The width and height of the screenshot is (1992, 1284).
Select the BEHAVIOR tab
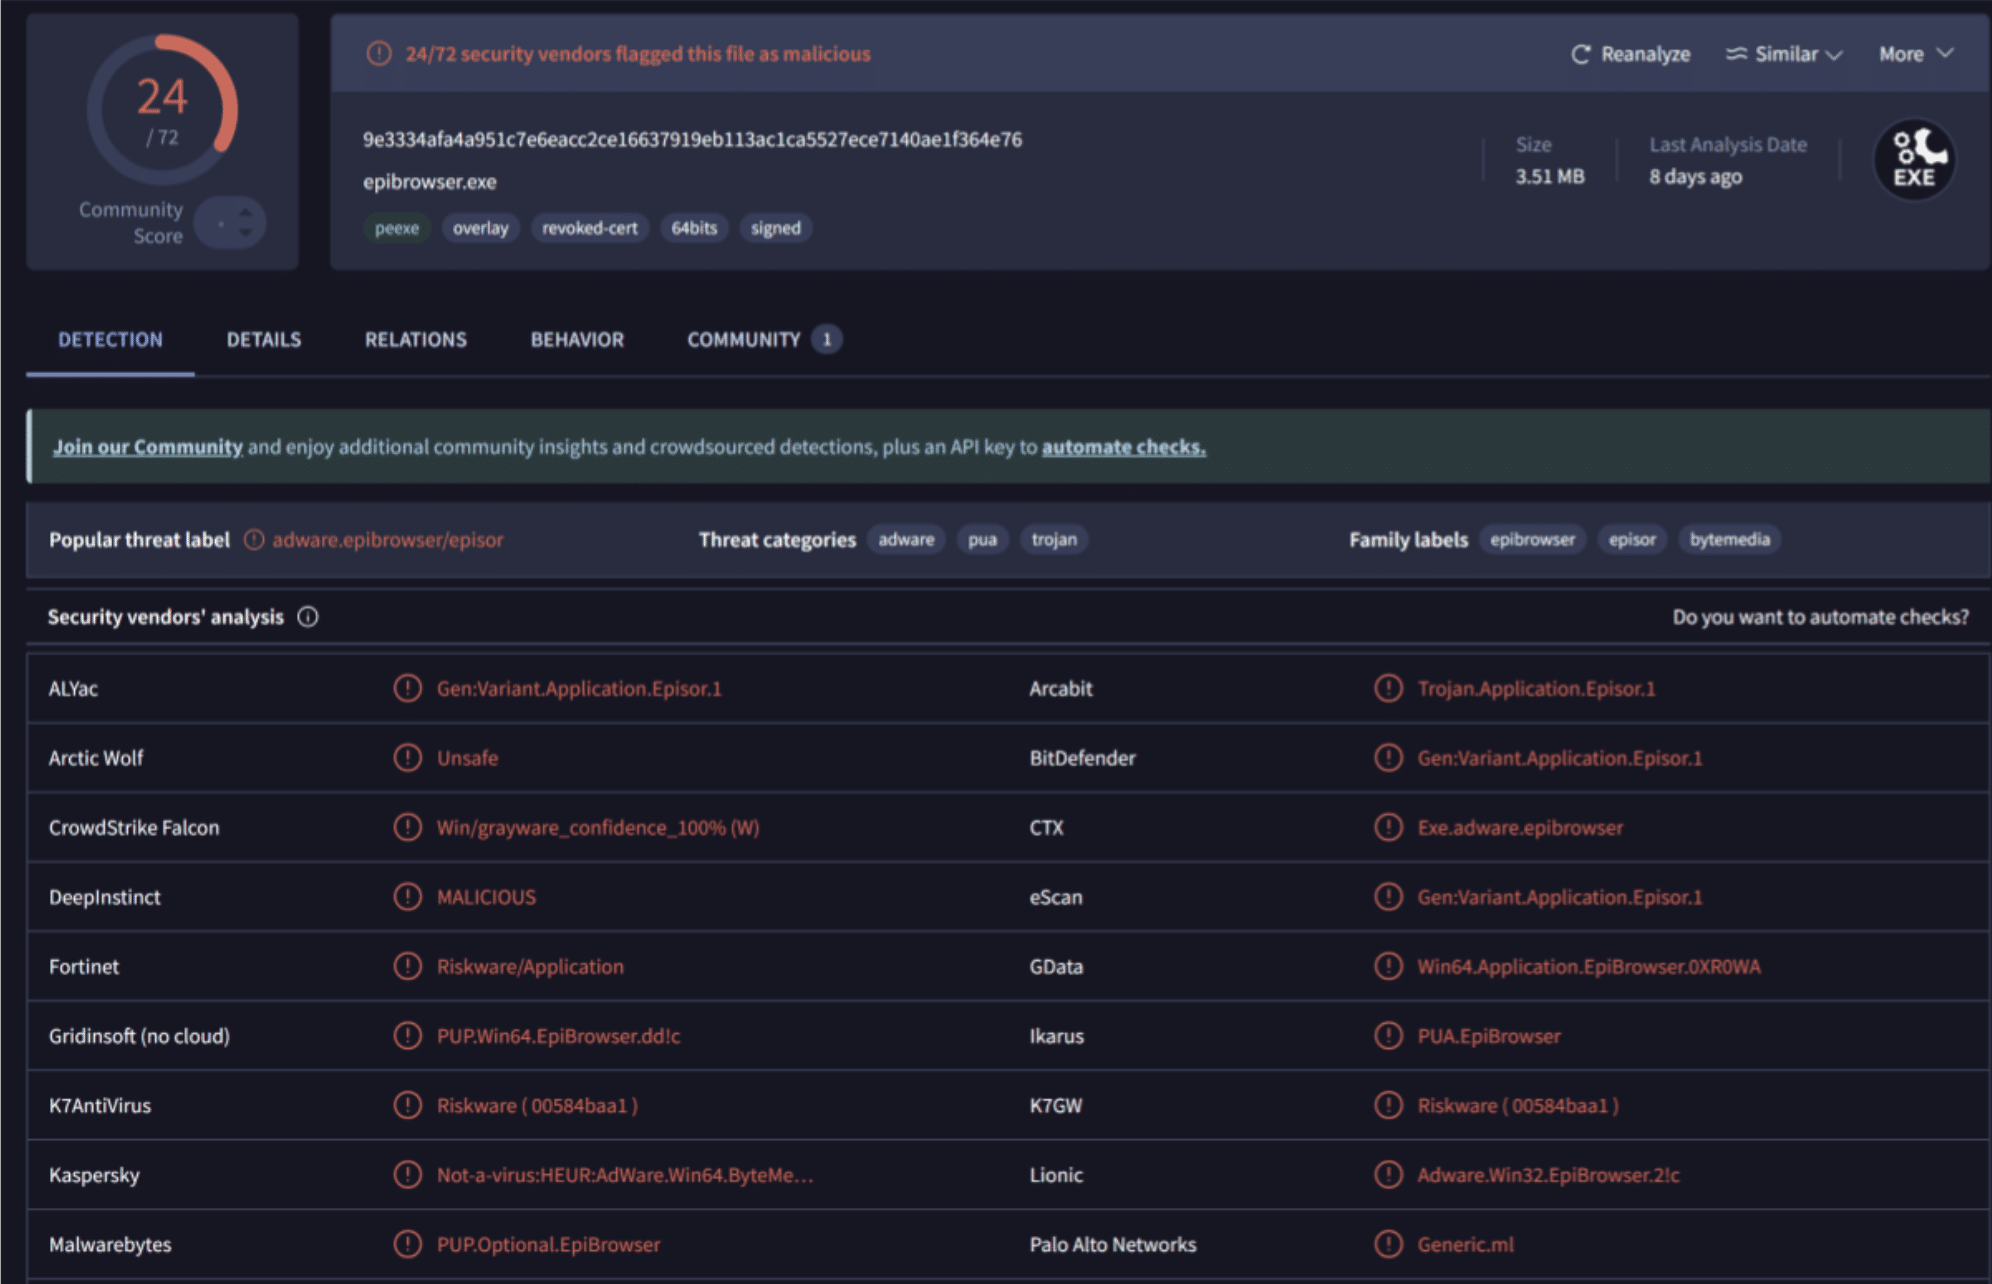point(577,340)
